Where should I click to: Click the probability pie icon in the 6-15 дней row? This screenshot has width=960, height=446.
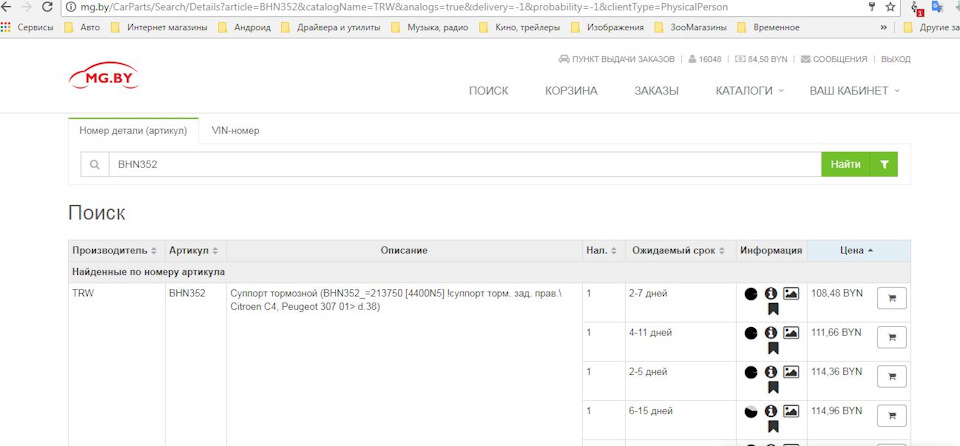point(751,412)
